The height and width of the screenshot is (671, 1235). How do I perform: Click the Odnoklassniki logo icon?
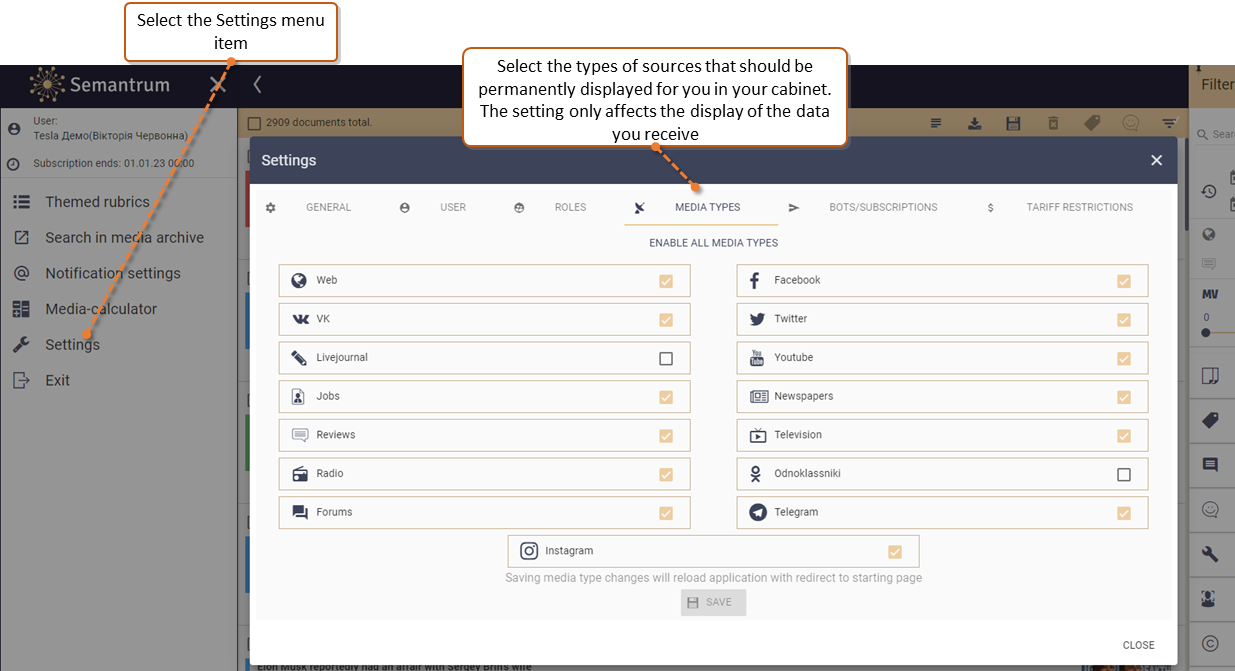pos(756,474)
